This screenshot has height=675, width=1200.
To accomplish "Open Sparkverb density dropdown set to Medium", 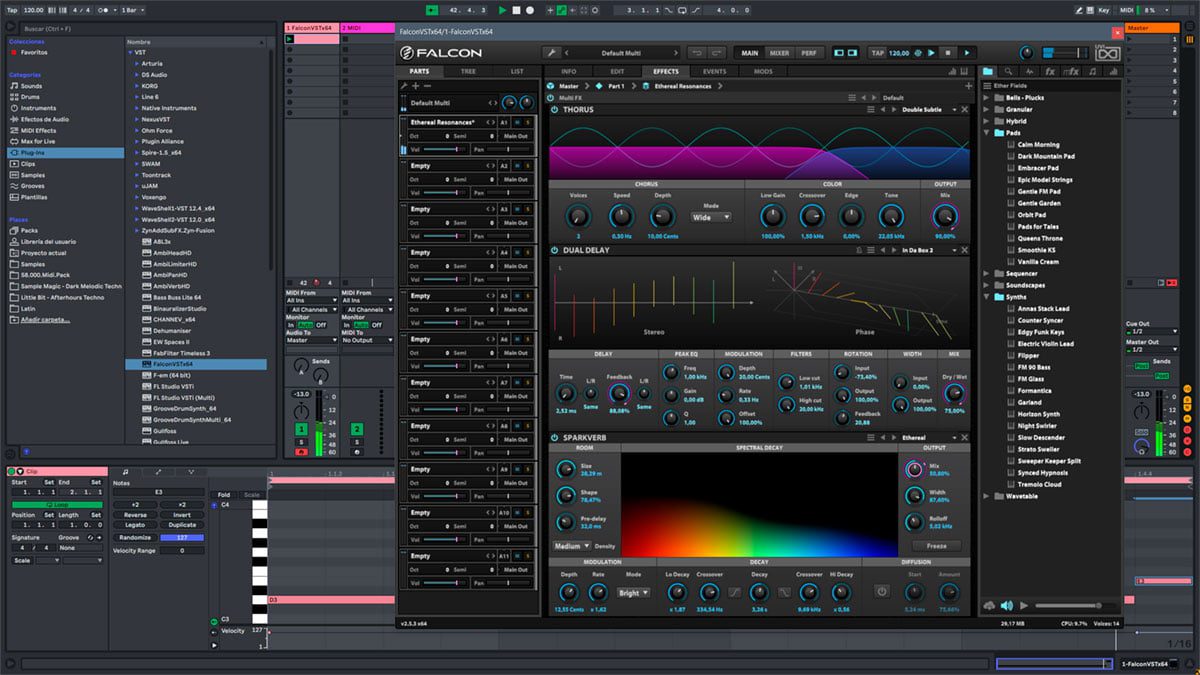I will (571, 546).
